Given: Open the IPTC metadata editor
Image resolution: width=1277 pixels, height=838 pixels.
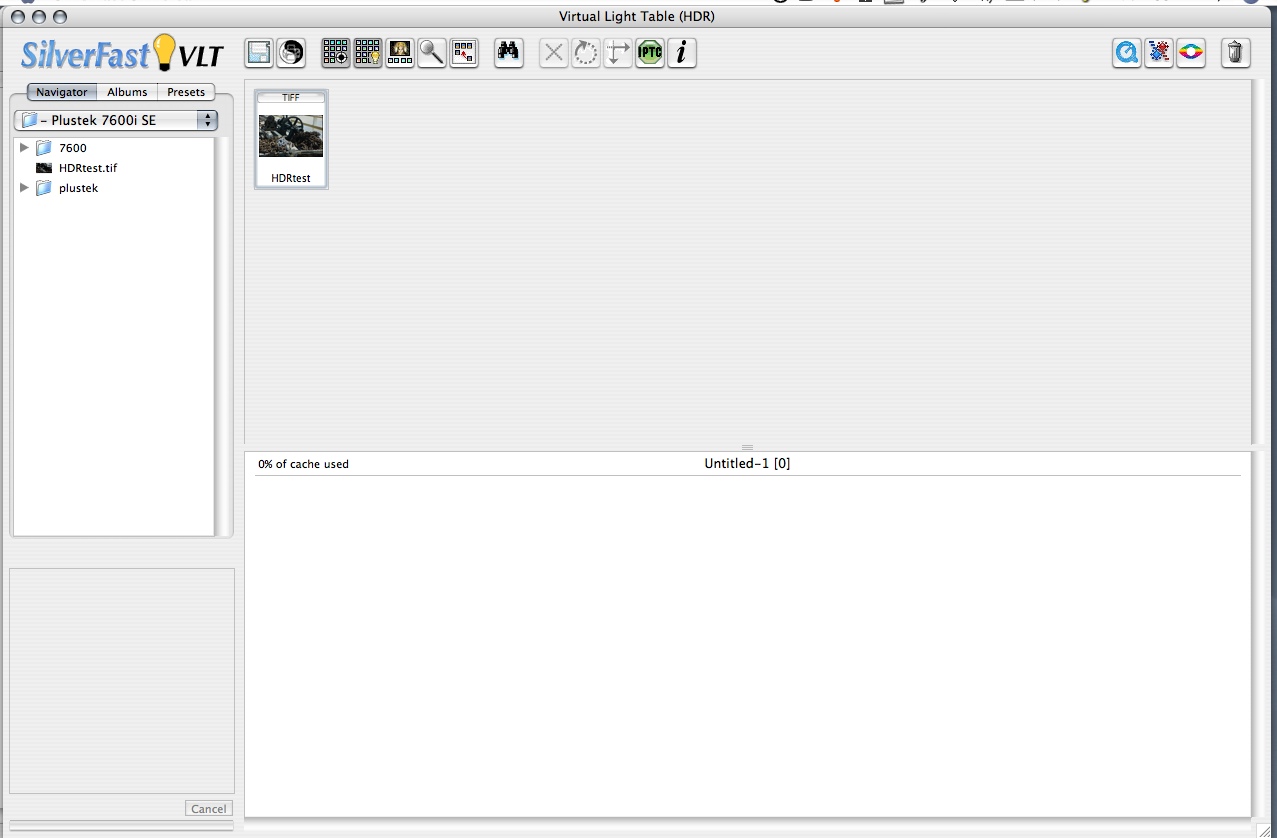Looking at the screenshot, I should coord(650,53).
